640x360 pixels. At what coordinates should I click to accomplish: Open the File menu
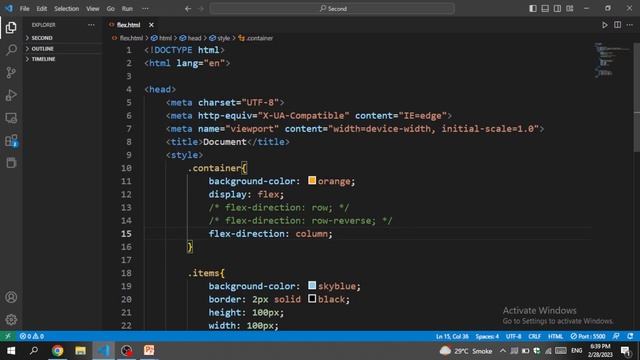click(x=24, y=9)
